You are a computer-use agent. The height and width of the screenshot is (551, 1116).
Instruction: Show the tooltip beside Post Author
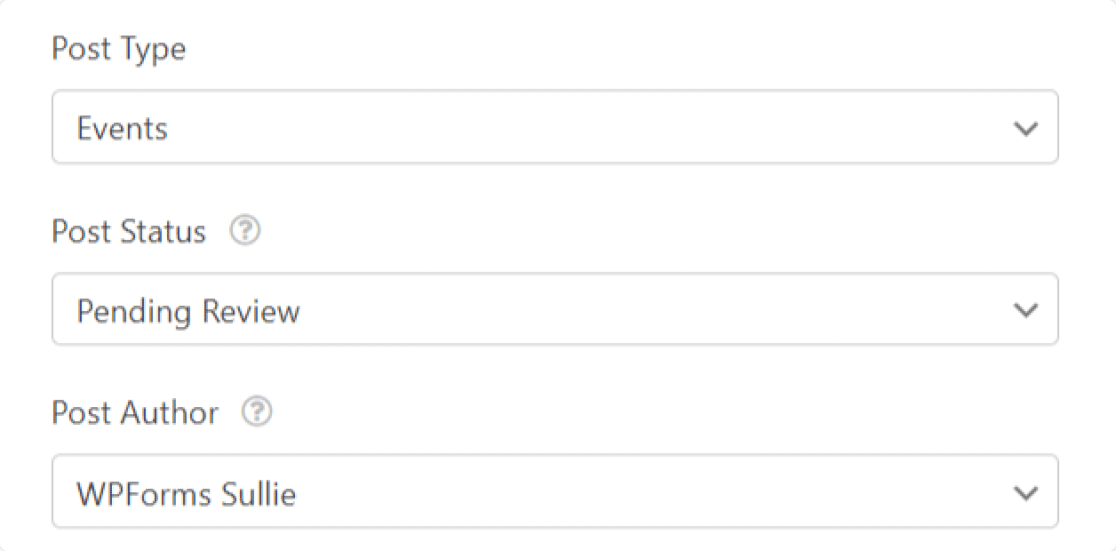click(257, 413)
